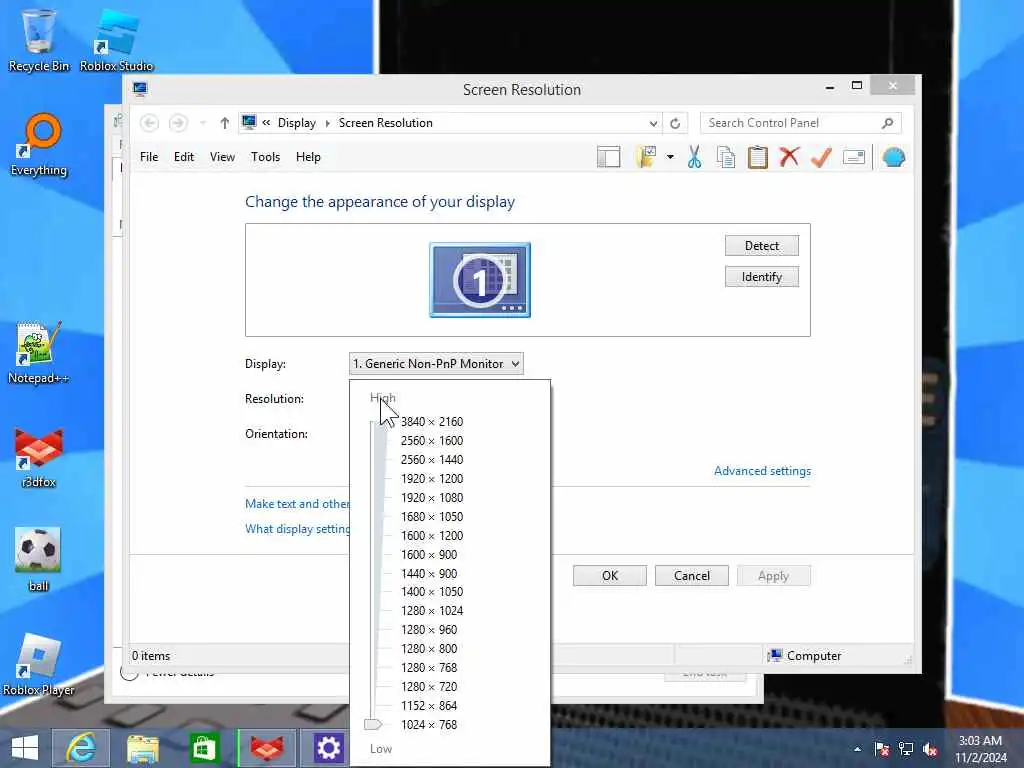This screenshot has height=768, width=1024.
Task: Click the Identify button
Action: click(x=761, y=277)
